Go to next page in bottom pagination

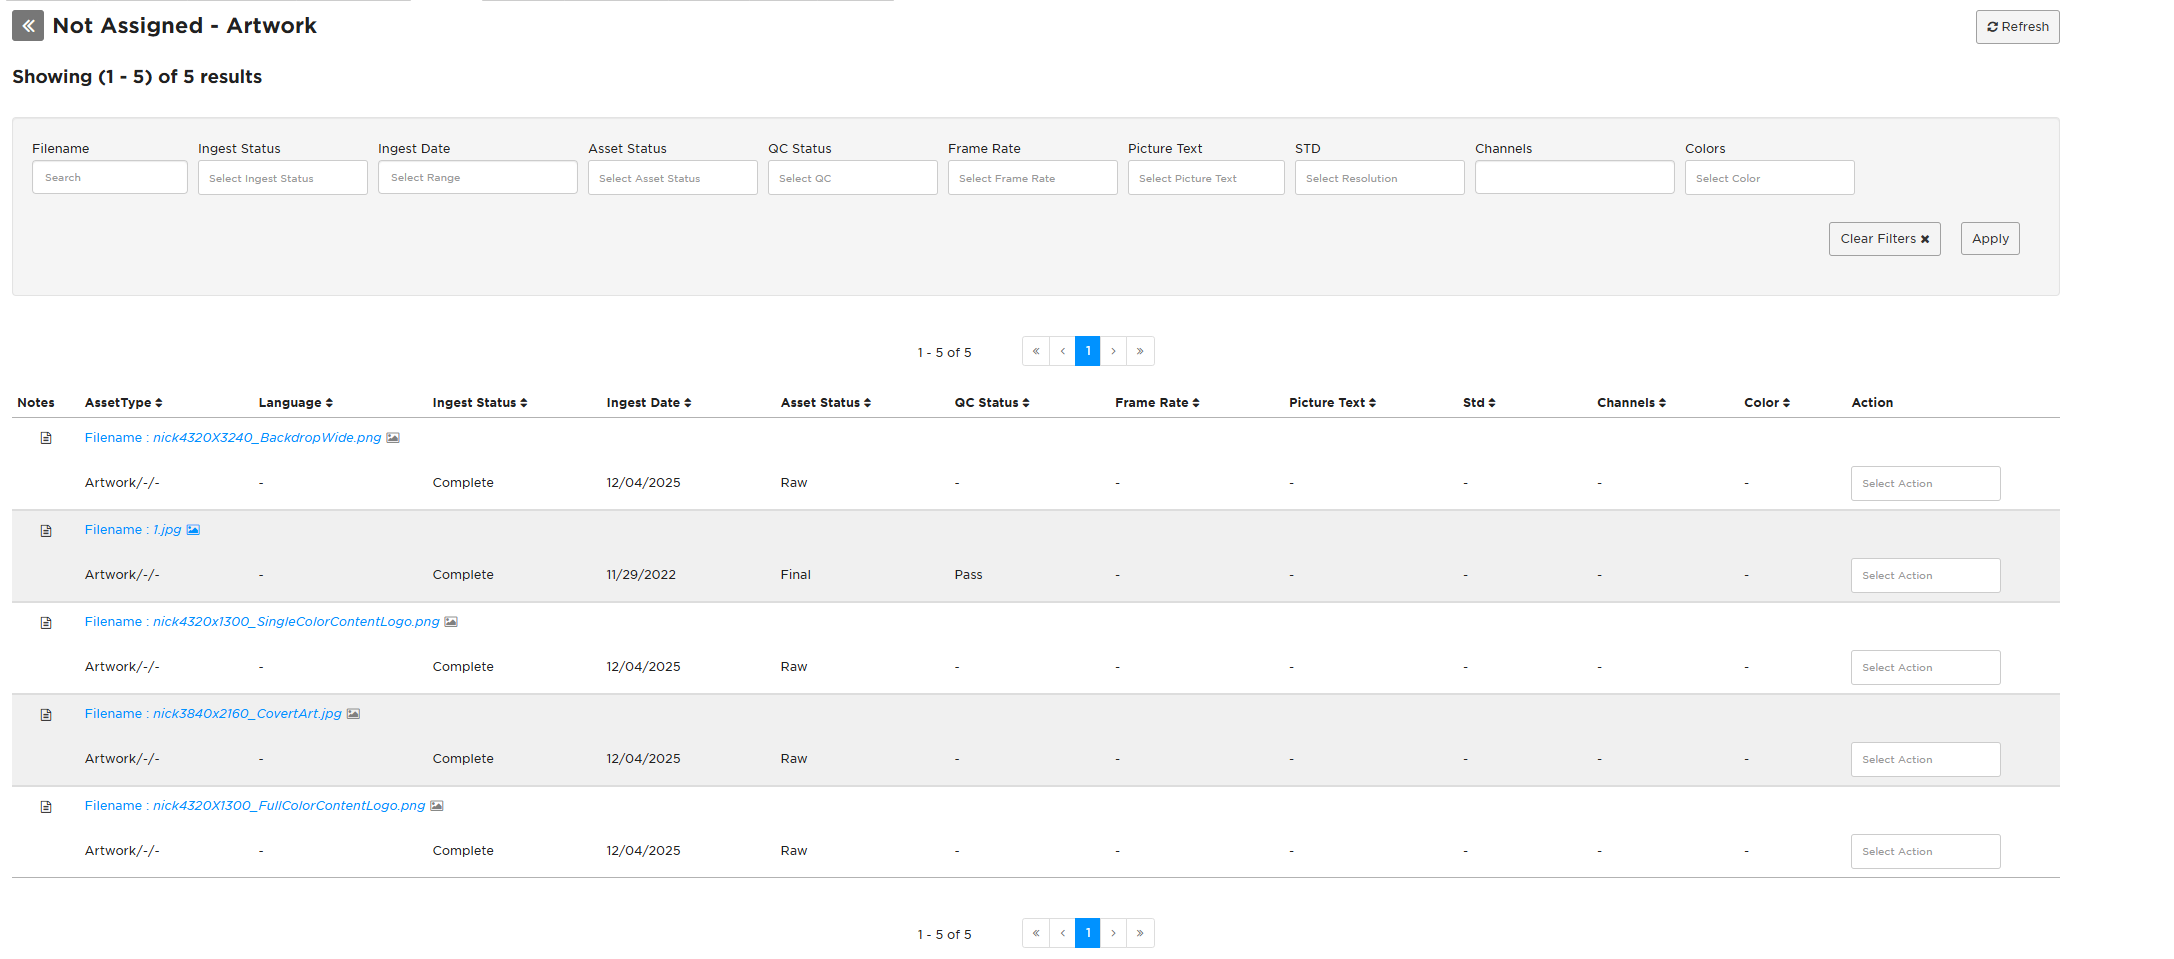pyautogui.click(x=1114, y=933)
